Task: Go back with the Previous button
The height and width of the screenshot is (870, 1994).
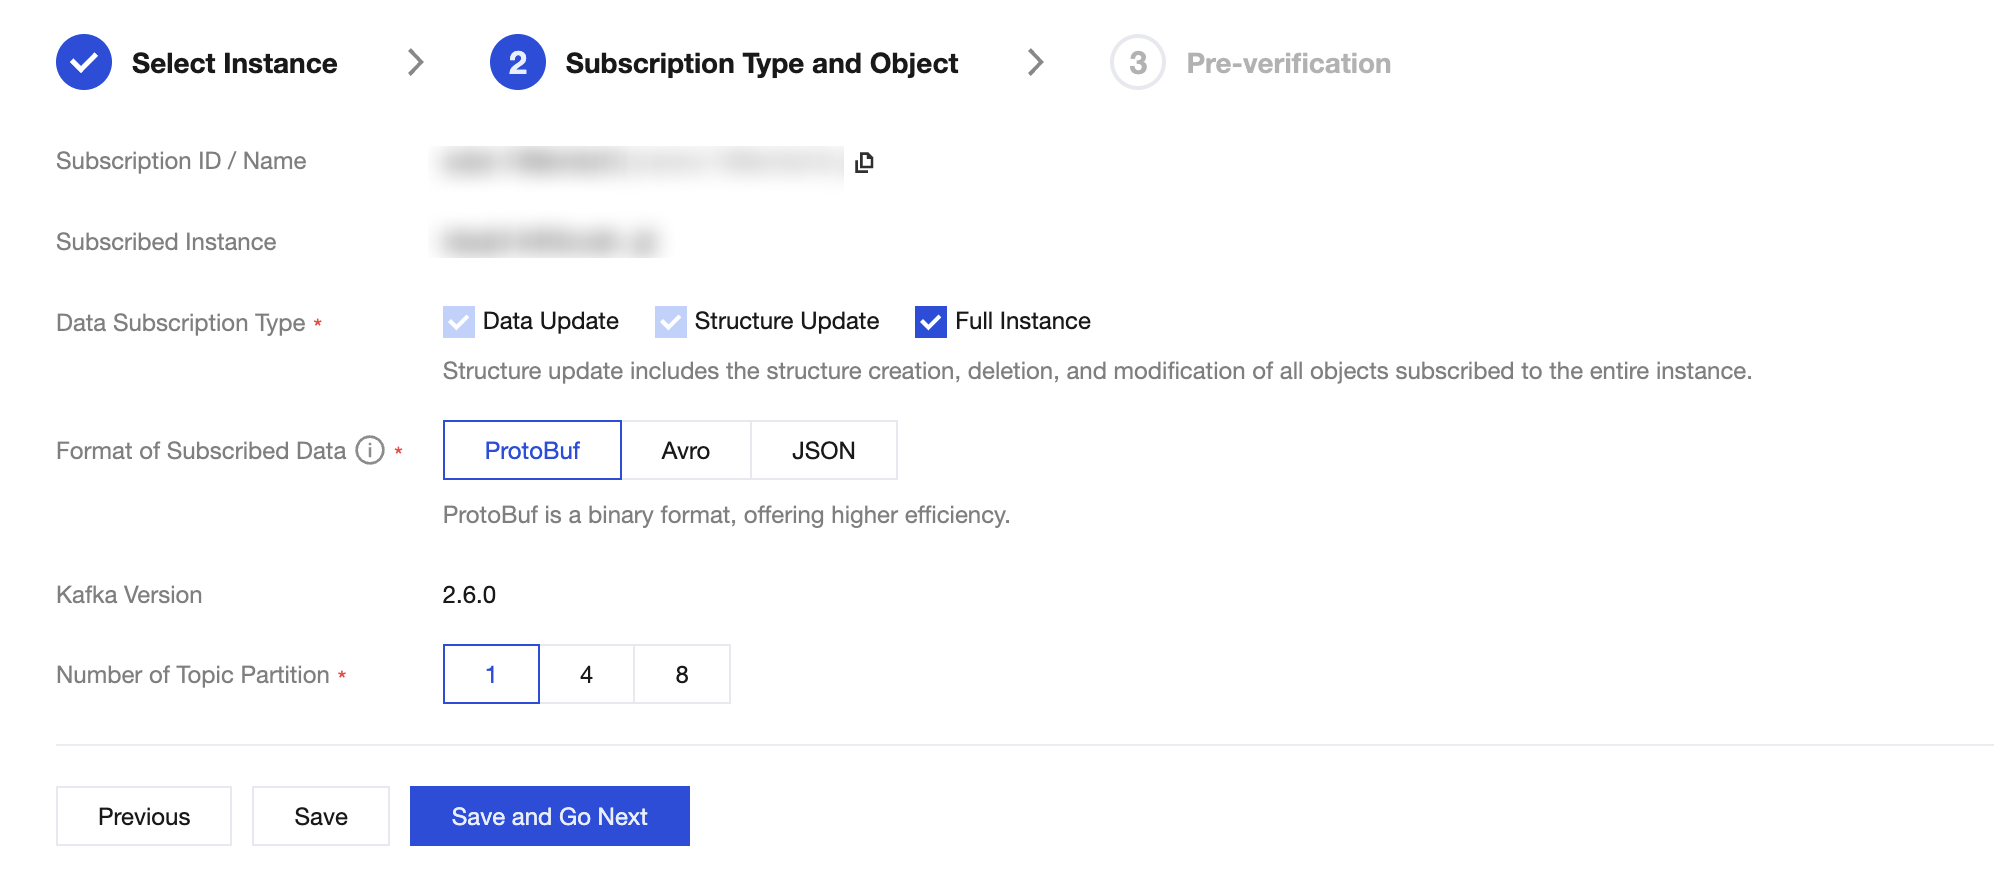Action: pyautogui.click(x=144, y=817)
